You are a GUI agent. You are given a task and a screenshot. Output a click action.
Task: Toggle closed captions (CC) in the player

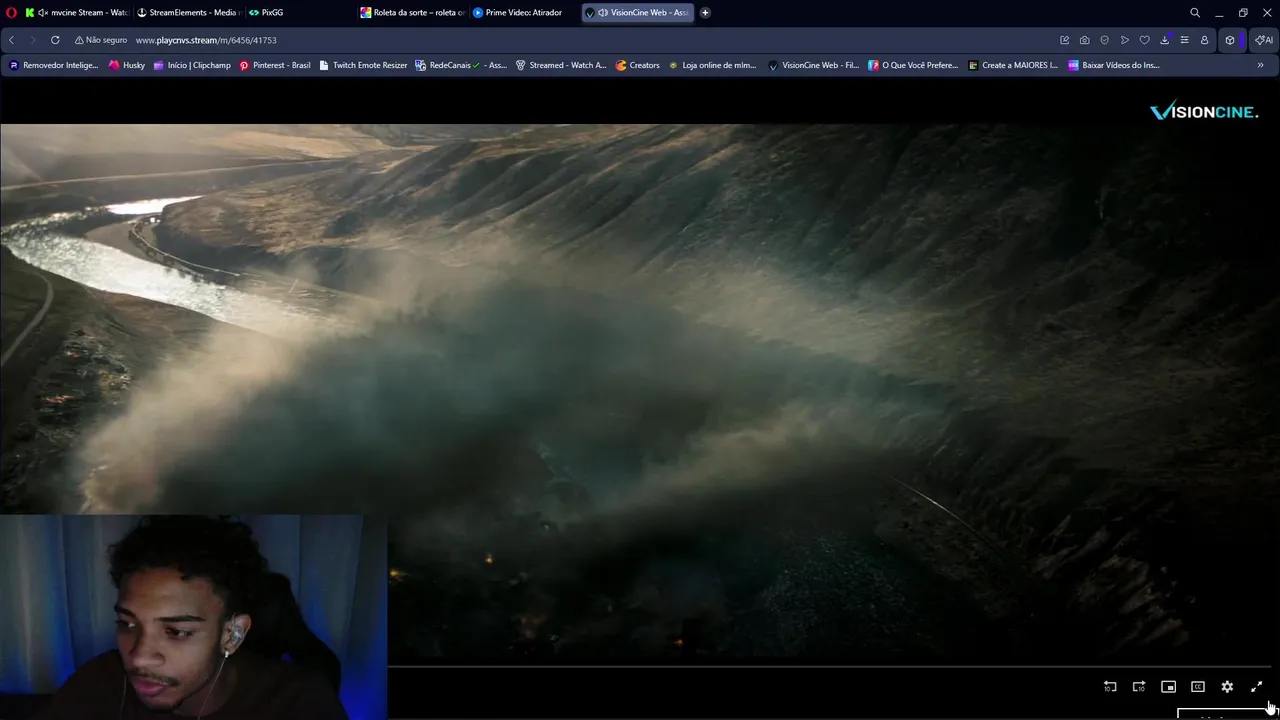pos(1198,687)
